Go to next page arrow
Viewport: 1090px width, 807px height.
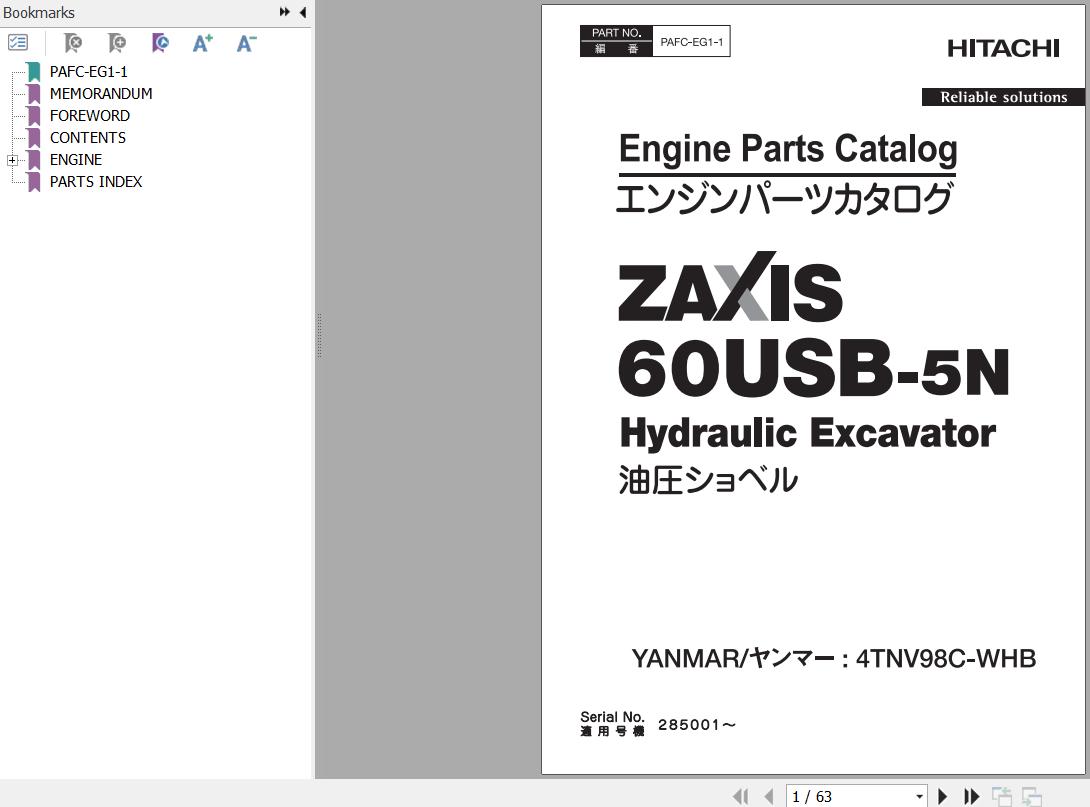click(943, 796)
